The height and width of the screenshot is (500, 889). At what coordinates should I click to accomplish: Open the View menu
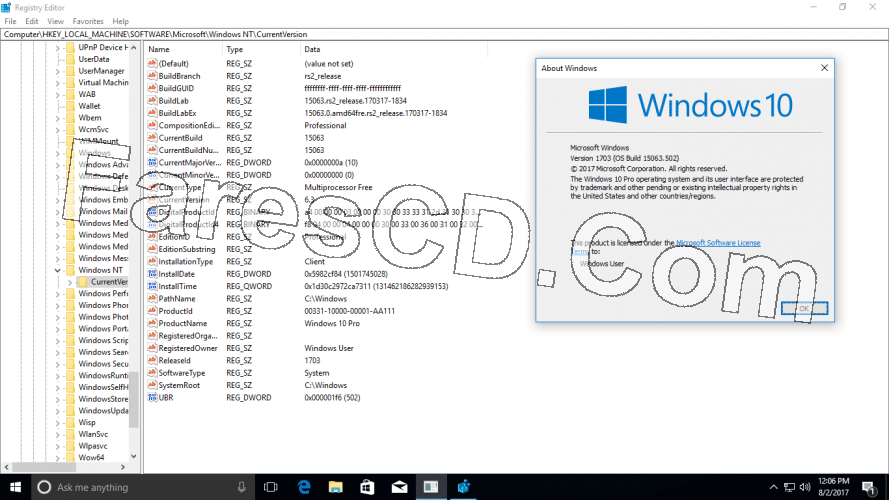55,21
